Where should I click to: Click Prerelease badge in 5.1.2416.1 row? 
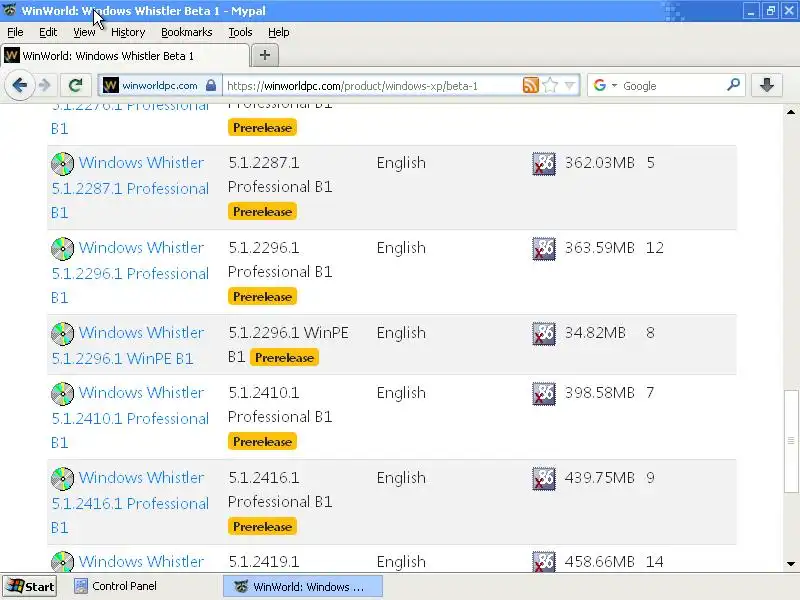pos(262,527)
